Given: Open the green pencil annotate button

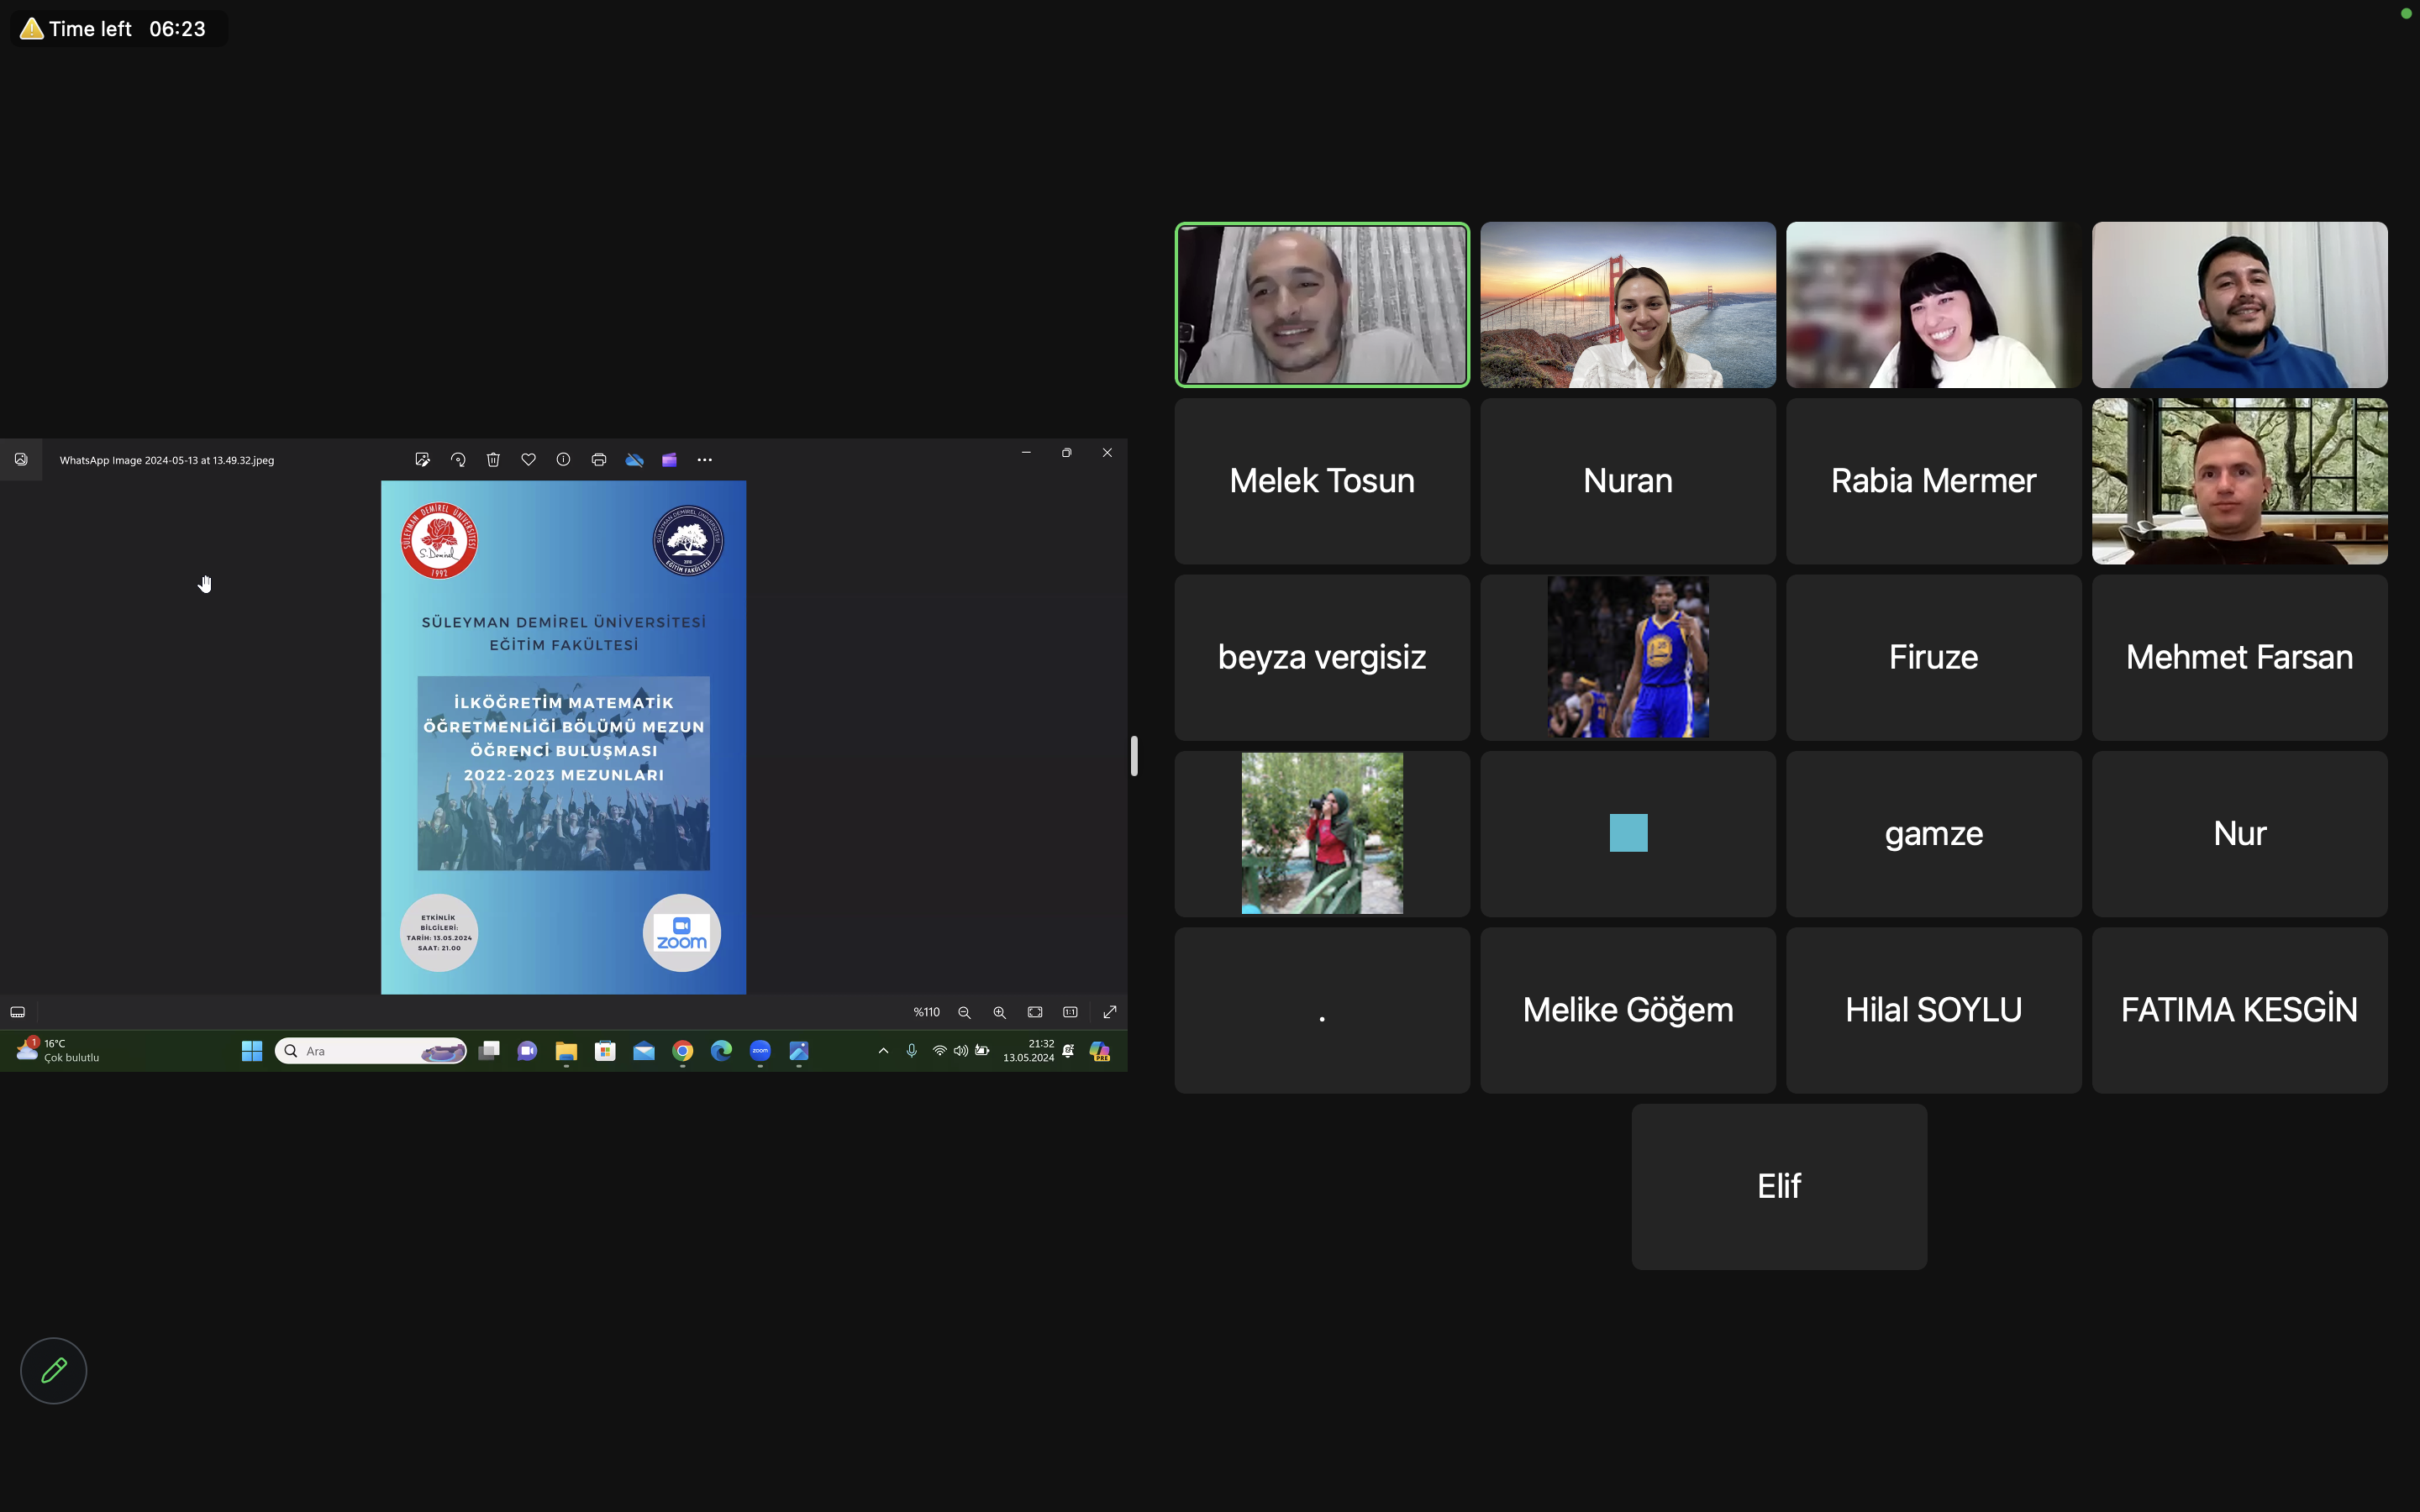Looking at the screenshot, I should (x=54, y=1370).
